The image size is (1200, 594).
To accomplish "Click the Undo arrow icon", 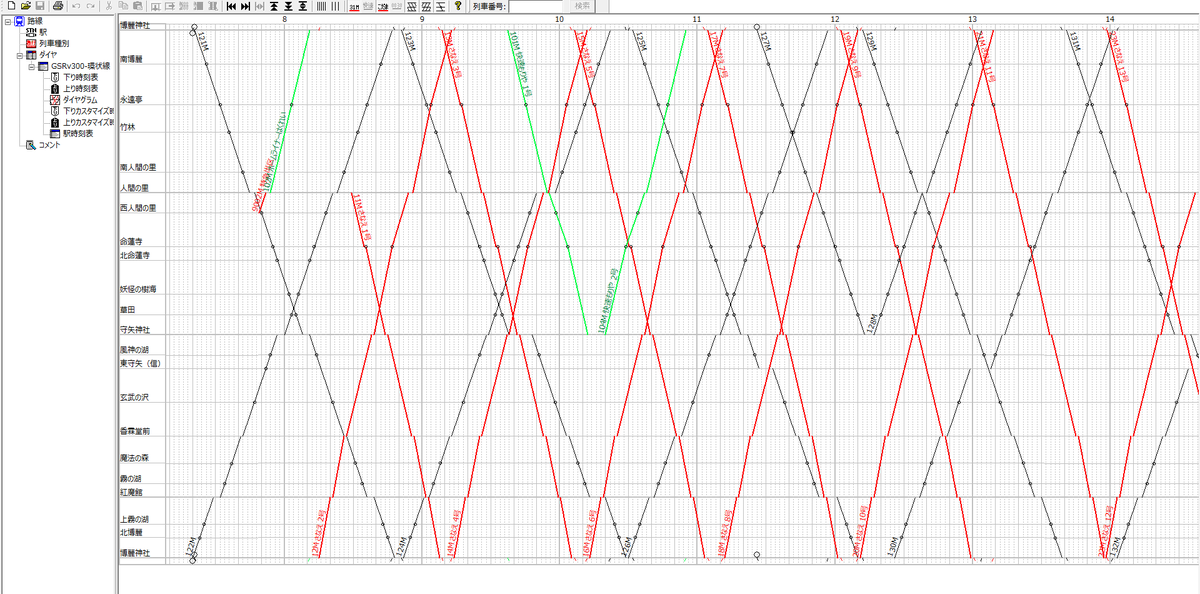I will pos(76,6).
